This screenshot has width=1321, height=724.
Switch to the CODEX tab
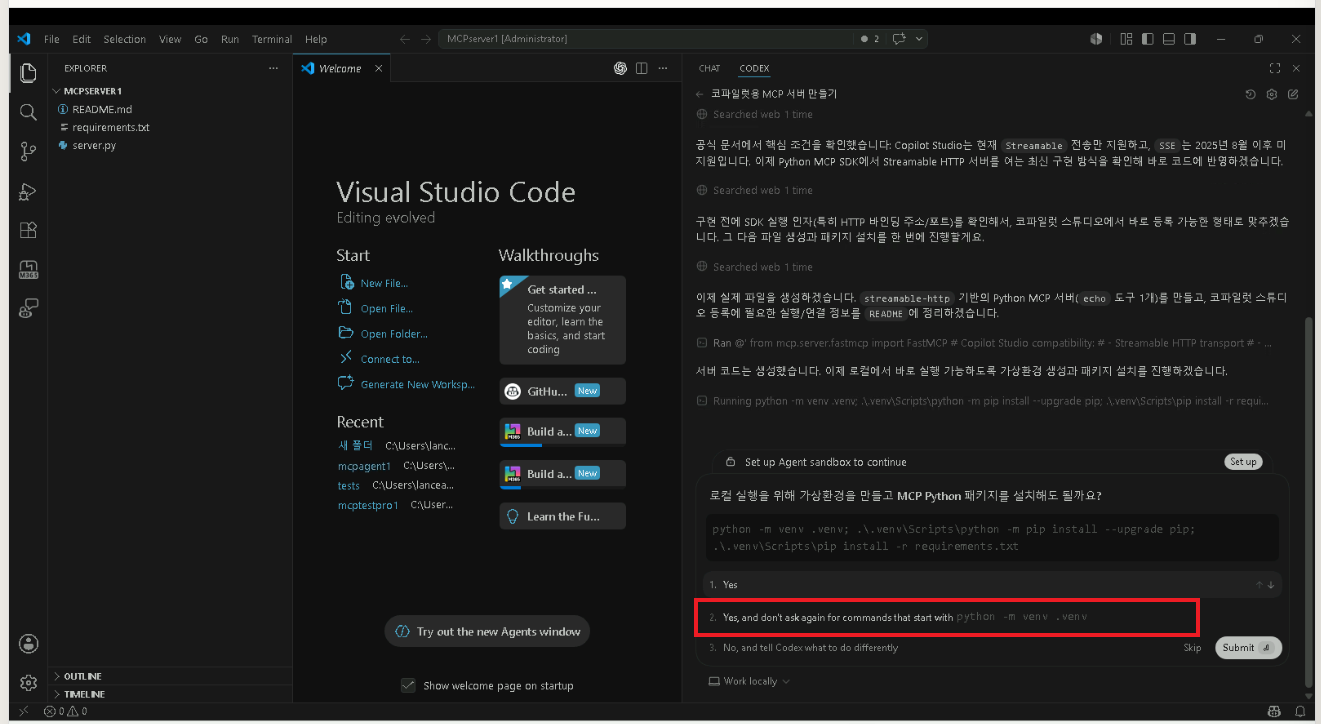click(x=754, y=68)
